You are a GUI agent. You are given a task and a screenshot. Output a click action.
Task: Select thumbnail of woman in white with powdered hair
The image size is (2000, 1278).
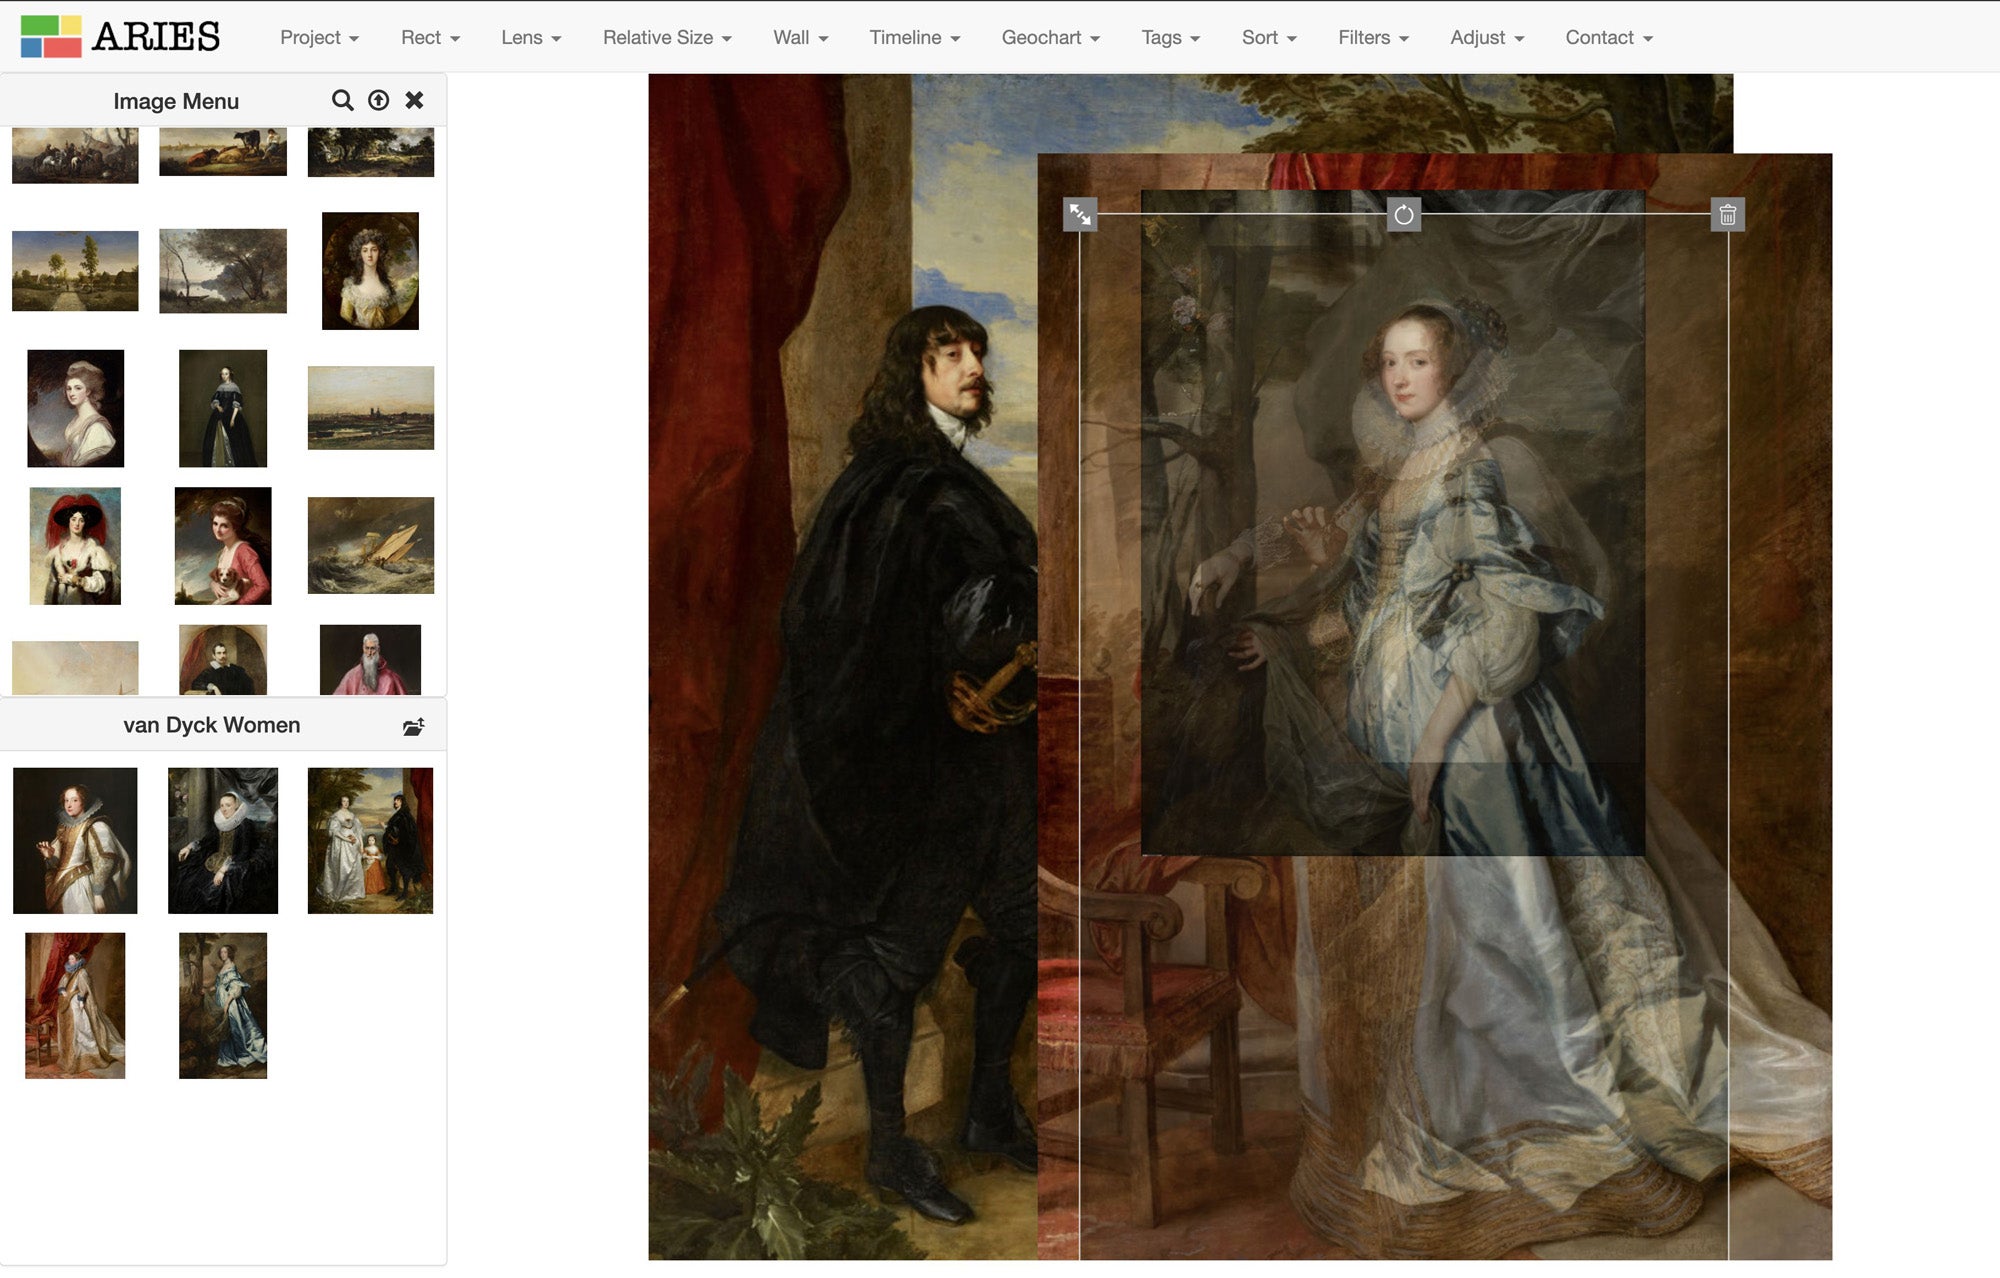click(x=76, y=408)
